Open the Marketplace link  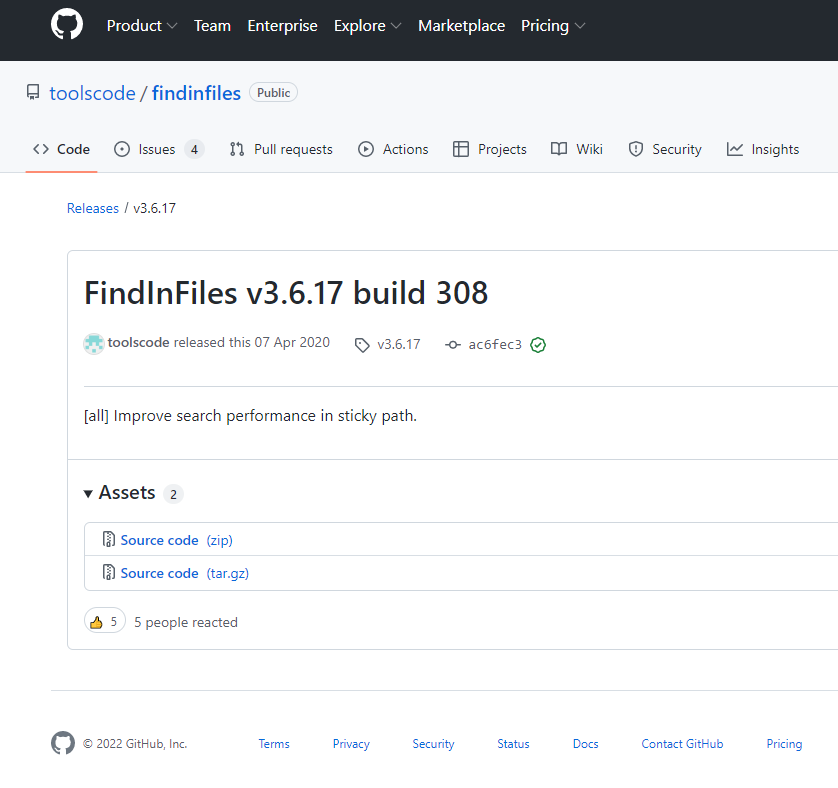[x=461, y=26]
